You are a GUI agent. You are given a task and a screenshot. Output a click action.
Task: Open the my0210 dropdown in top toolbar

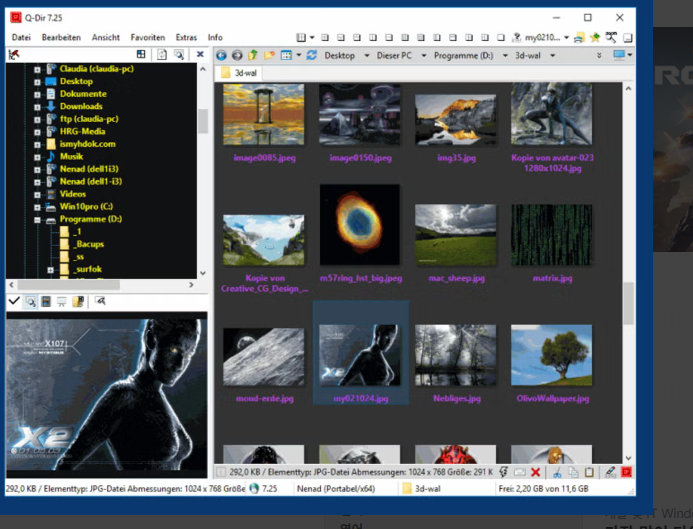click(566, 38)
